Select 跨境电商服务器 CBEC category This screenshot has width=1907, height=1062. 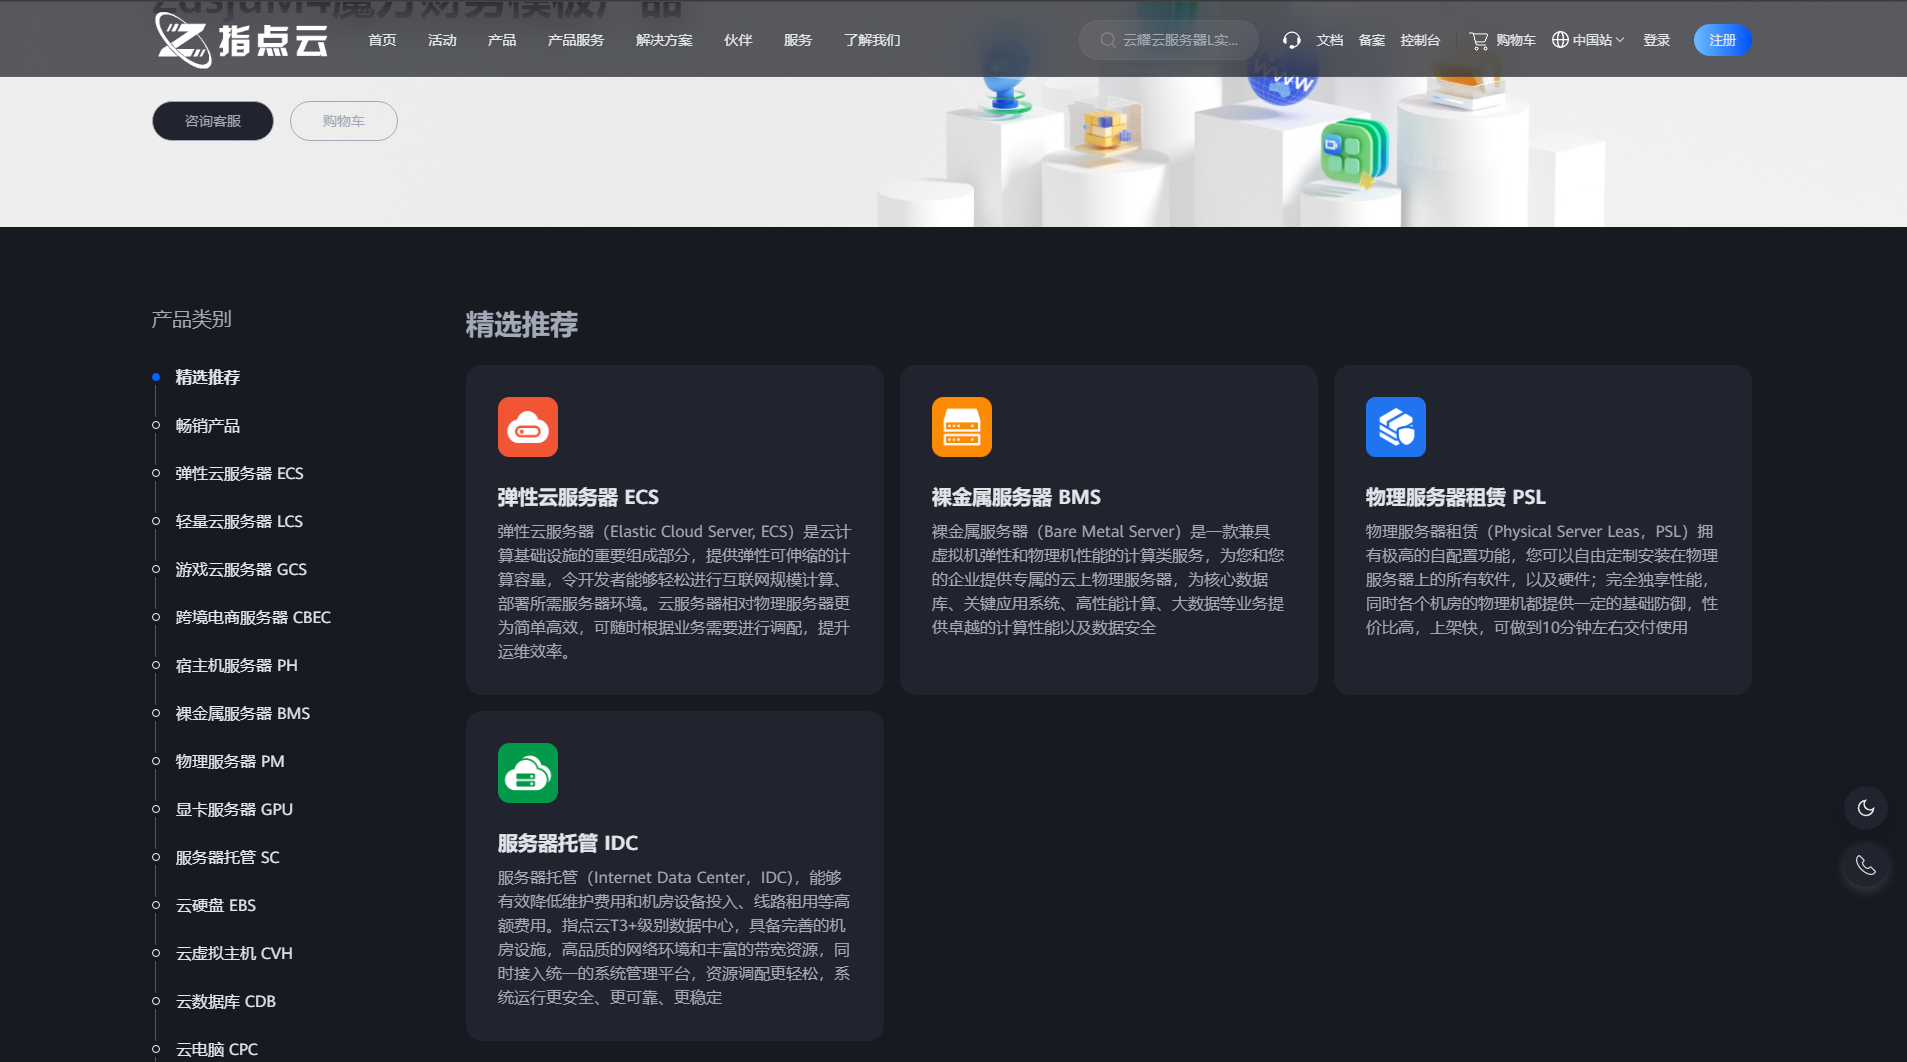(x=253, y=617)
